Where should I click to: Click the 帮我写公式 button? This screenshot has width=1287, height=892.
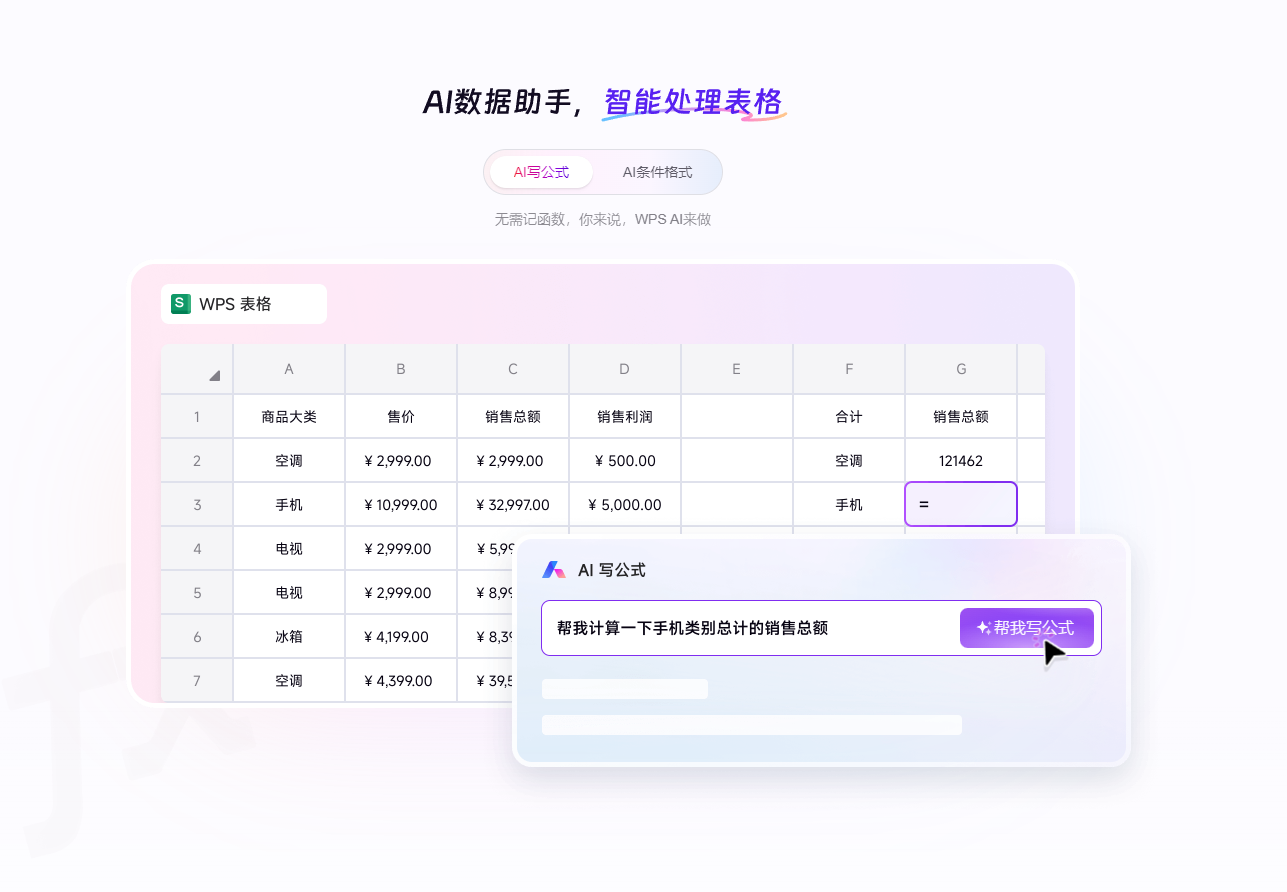(1026, 628)
